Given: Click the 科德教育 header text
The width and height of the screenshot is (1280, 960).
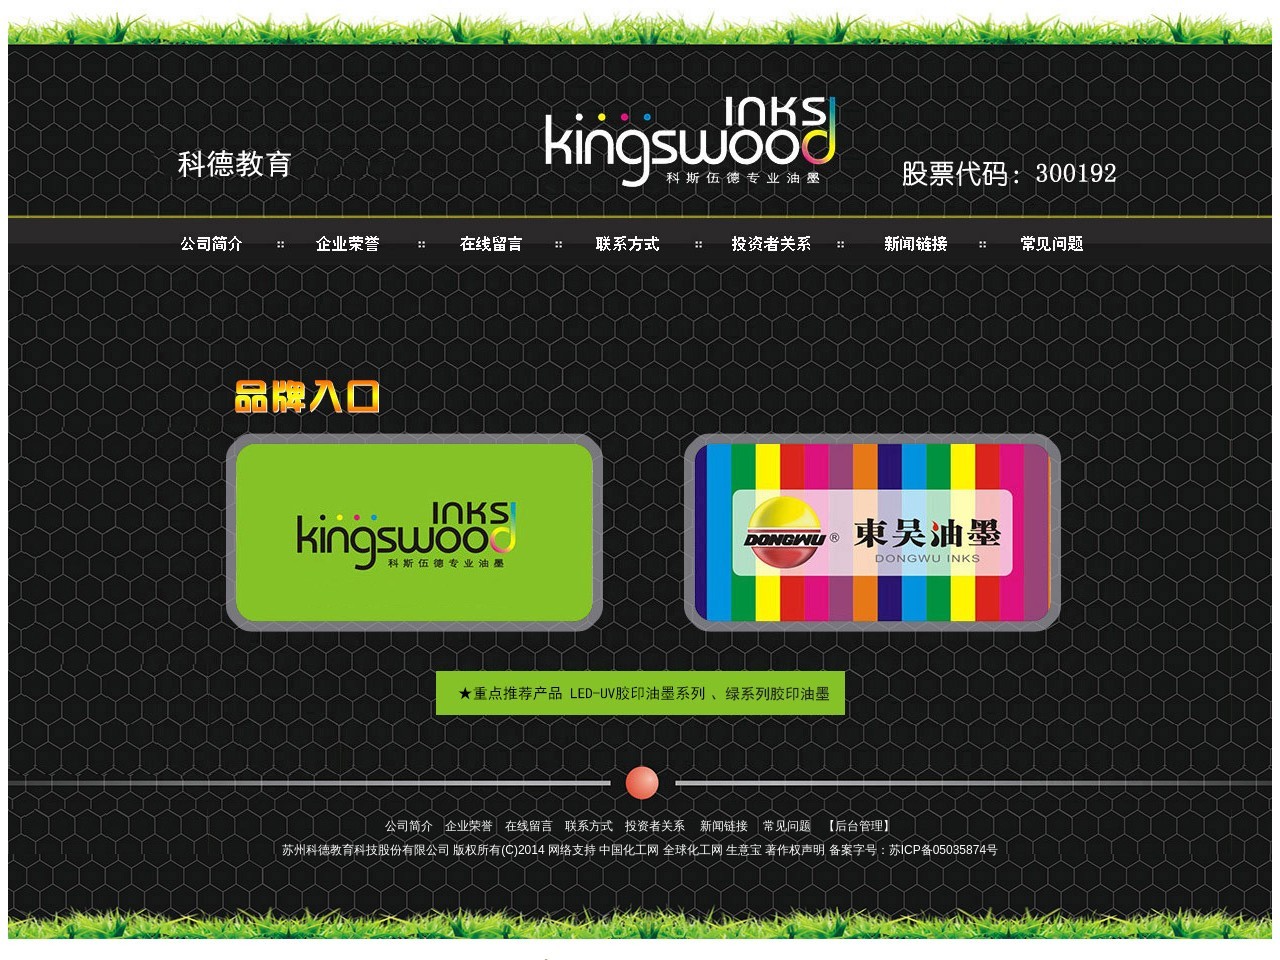Looking at the screenshot, I should (235, 164).
